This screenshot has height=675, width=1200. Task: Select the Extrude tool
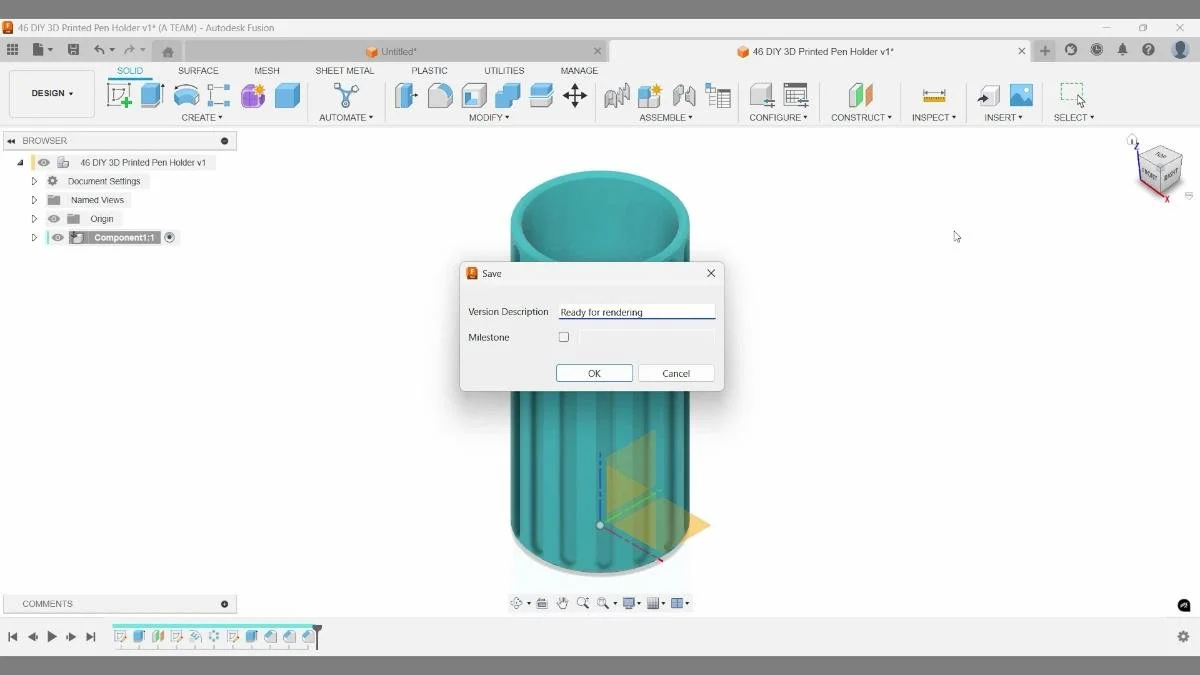click(150, 95)
